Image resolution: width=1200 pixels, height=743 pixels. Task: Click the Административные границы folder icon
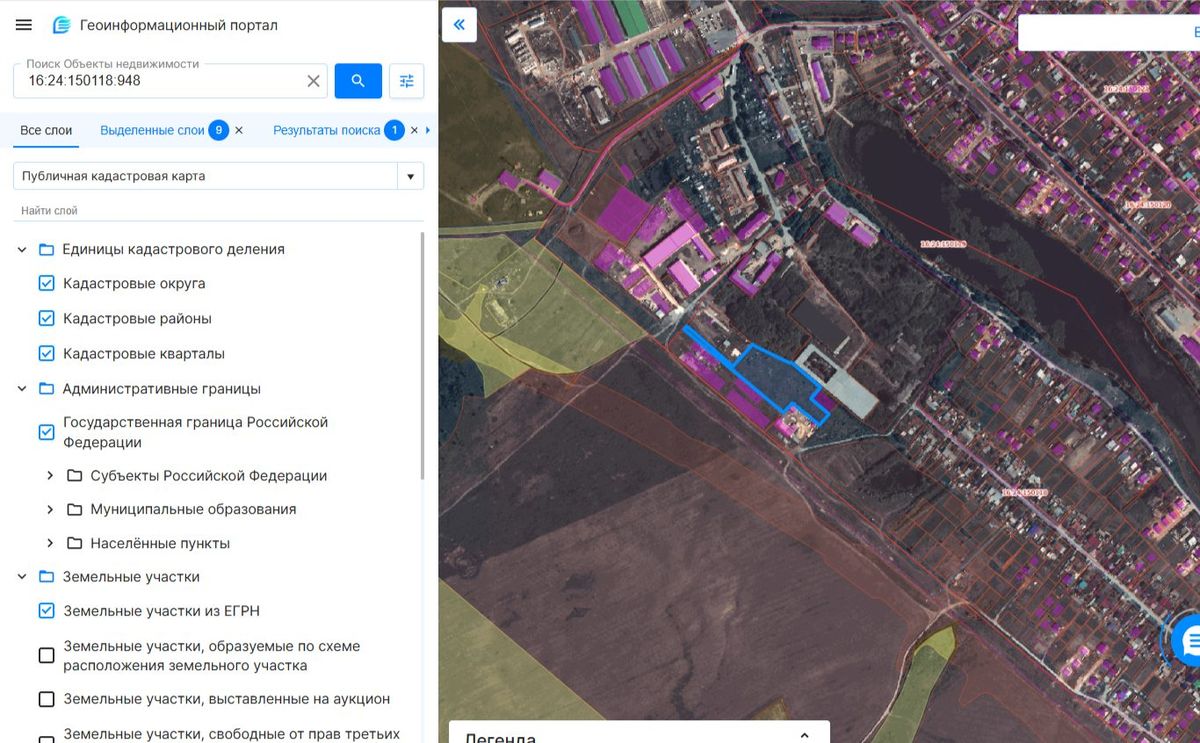point(46,388)
